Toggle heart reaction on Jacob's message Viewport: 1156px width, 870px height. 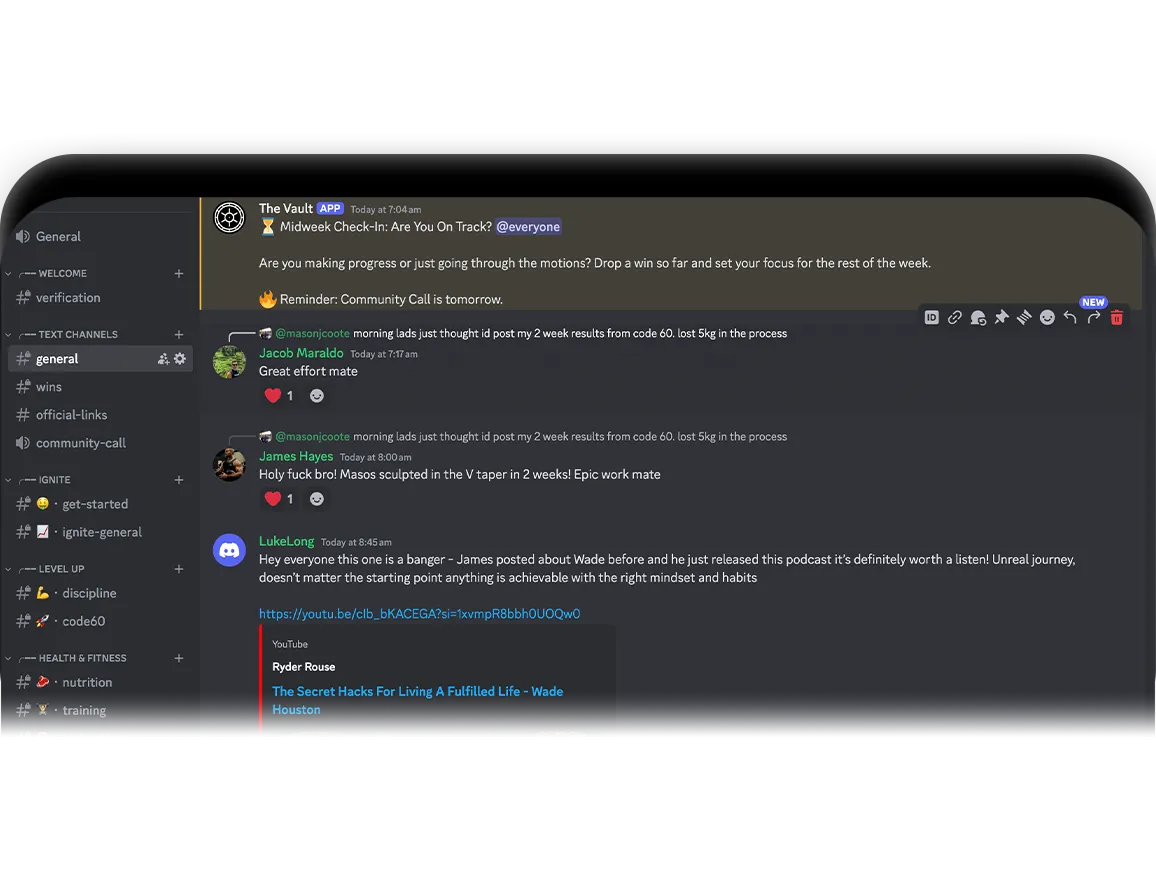point(279,396)
